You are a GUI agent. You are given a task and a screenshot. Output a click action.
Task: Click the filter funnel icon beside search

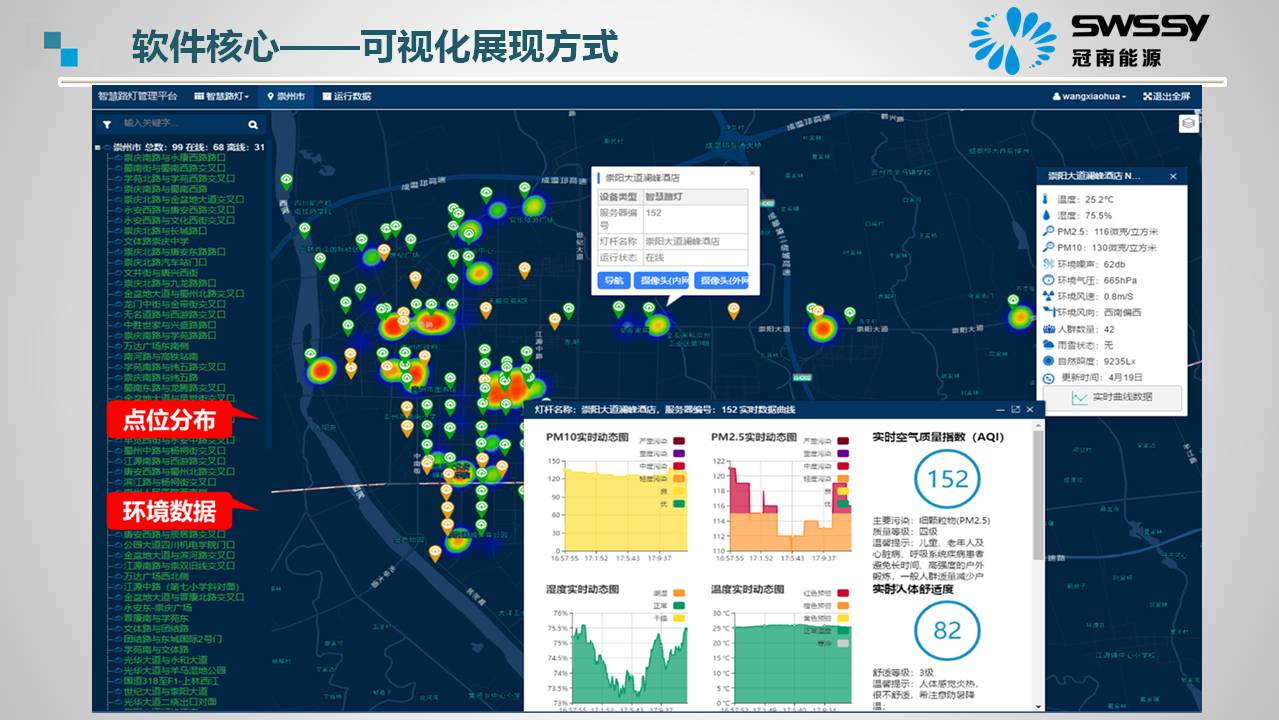click(107, 125)
